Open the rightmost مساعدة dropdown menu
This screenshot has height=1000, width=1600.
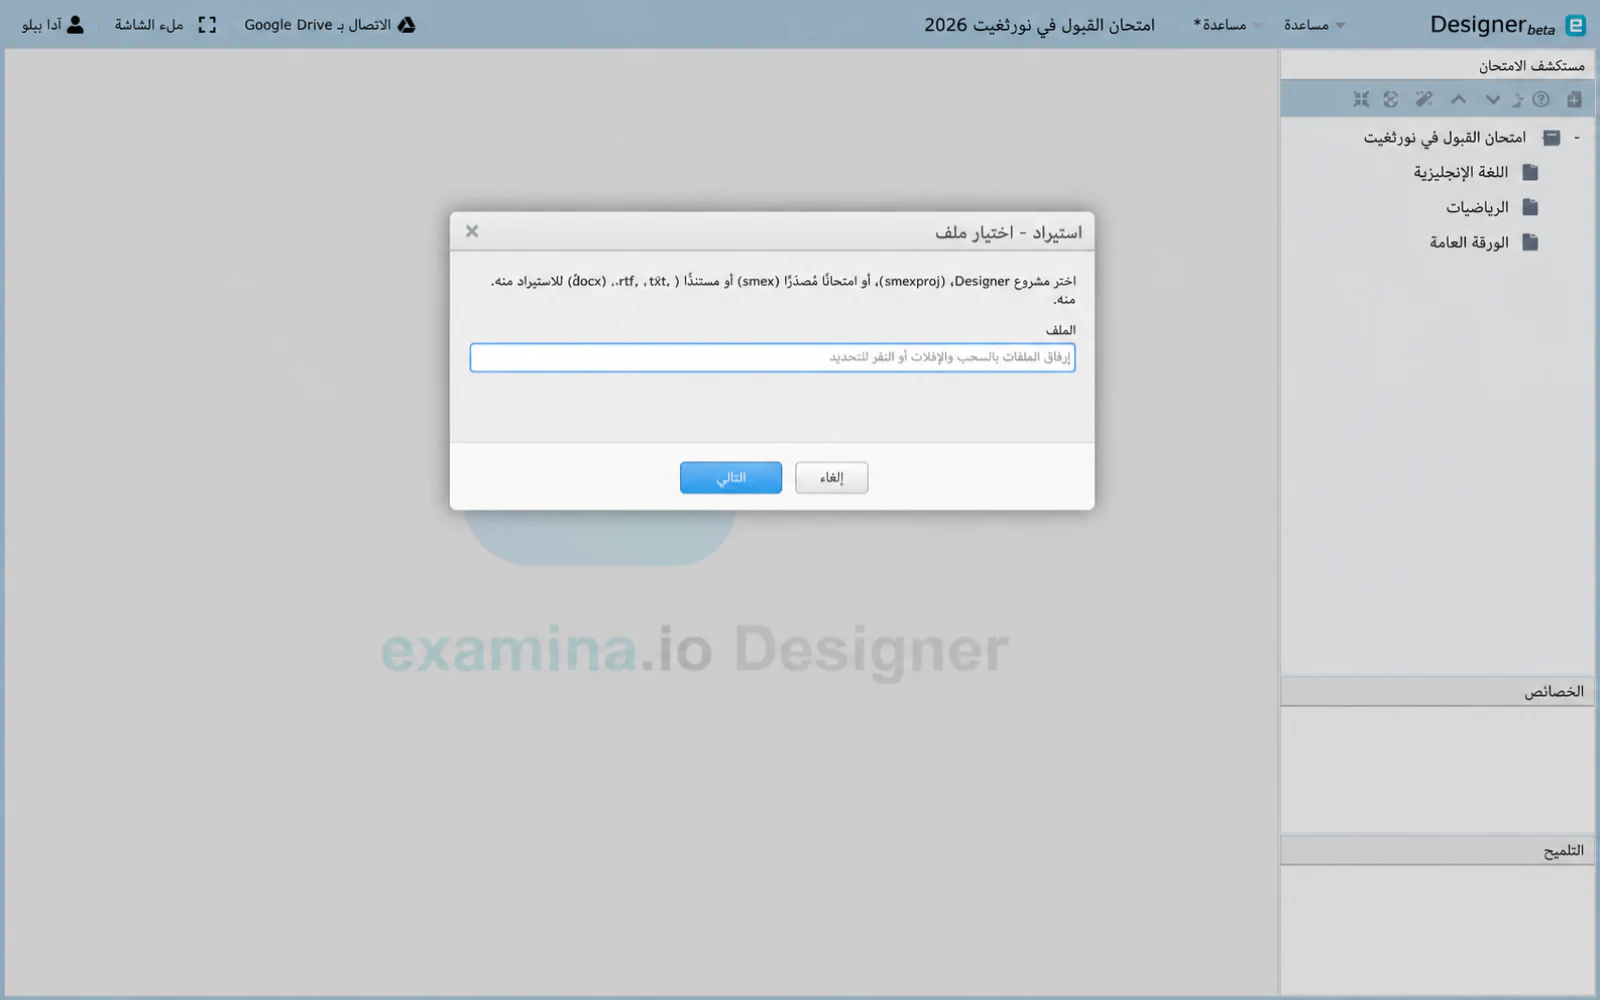tap(1314, 25)
